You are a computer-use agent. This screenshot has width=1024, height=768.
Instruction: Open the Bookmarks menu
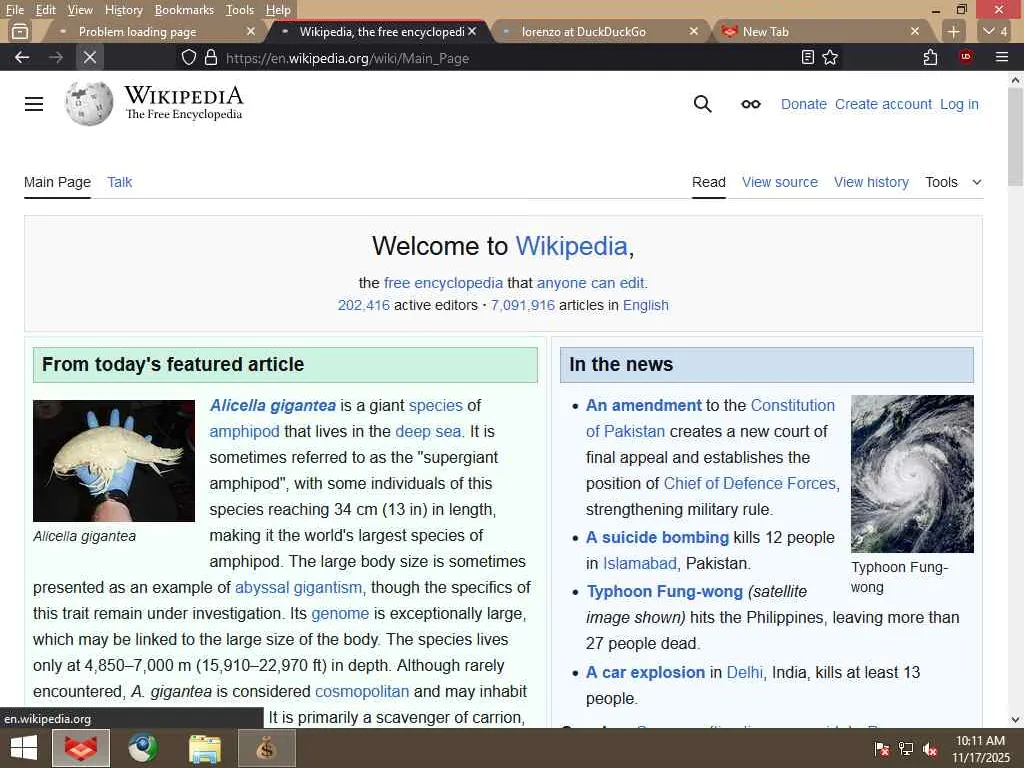(184, 10)
